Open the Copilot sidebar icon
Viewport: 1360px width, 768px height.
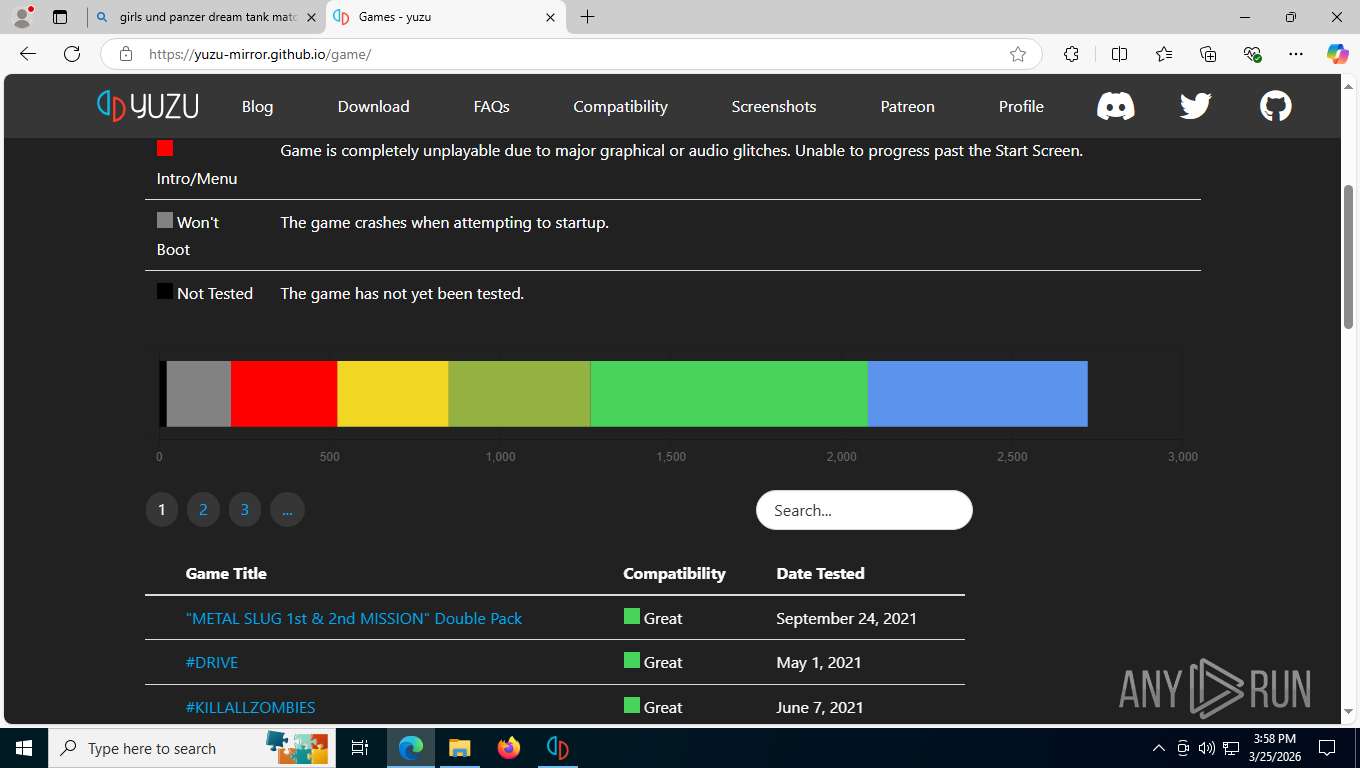[1338, 54]
